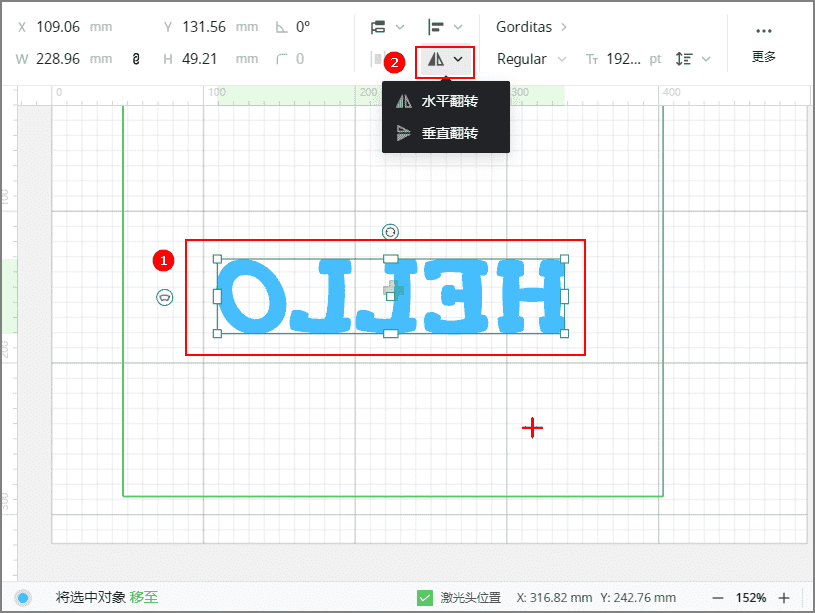Toggle the 激光头位置 checkbox
815x613 pixels.
[425, 598]
